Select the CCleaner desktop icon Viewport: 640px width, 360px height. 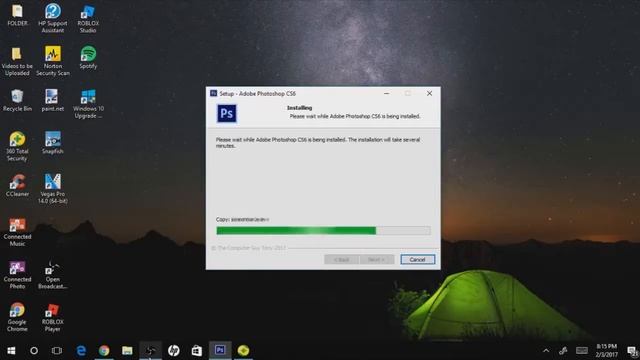click(17, 186)
